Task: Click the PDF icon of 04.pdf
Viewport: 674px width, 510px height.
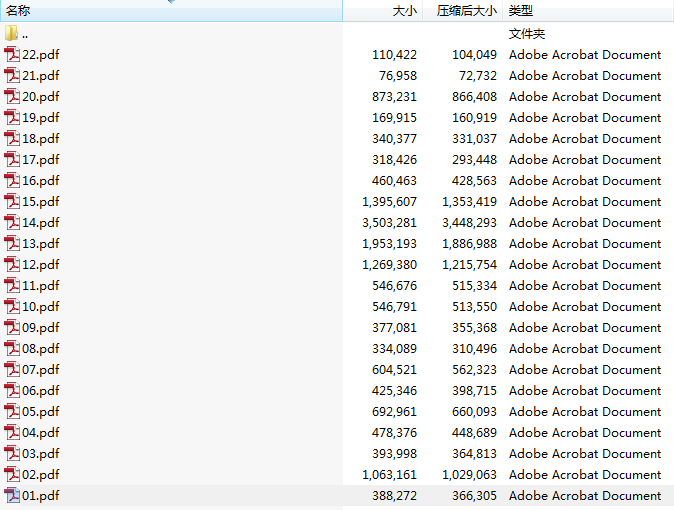Action: [x=12, y=433]
